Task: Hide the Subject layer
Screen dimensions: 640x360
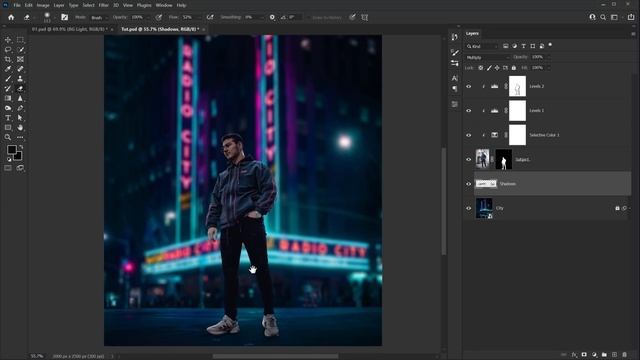Action: pos(469,160)
